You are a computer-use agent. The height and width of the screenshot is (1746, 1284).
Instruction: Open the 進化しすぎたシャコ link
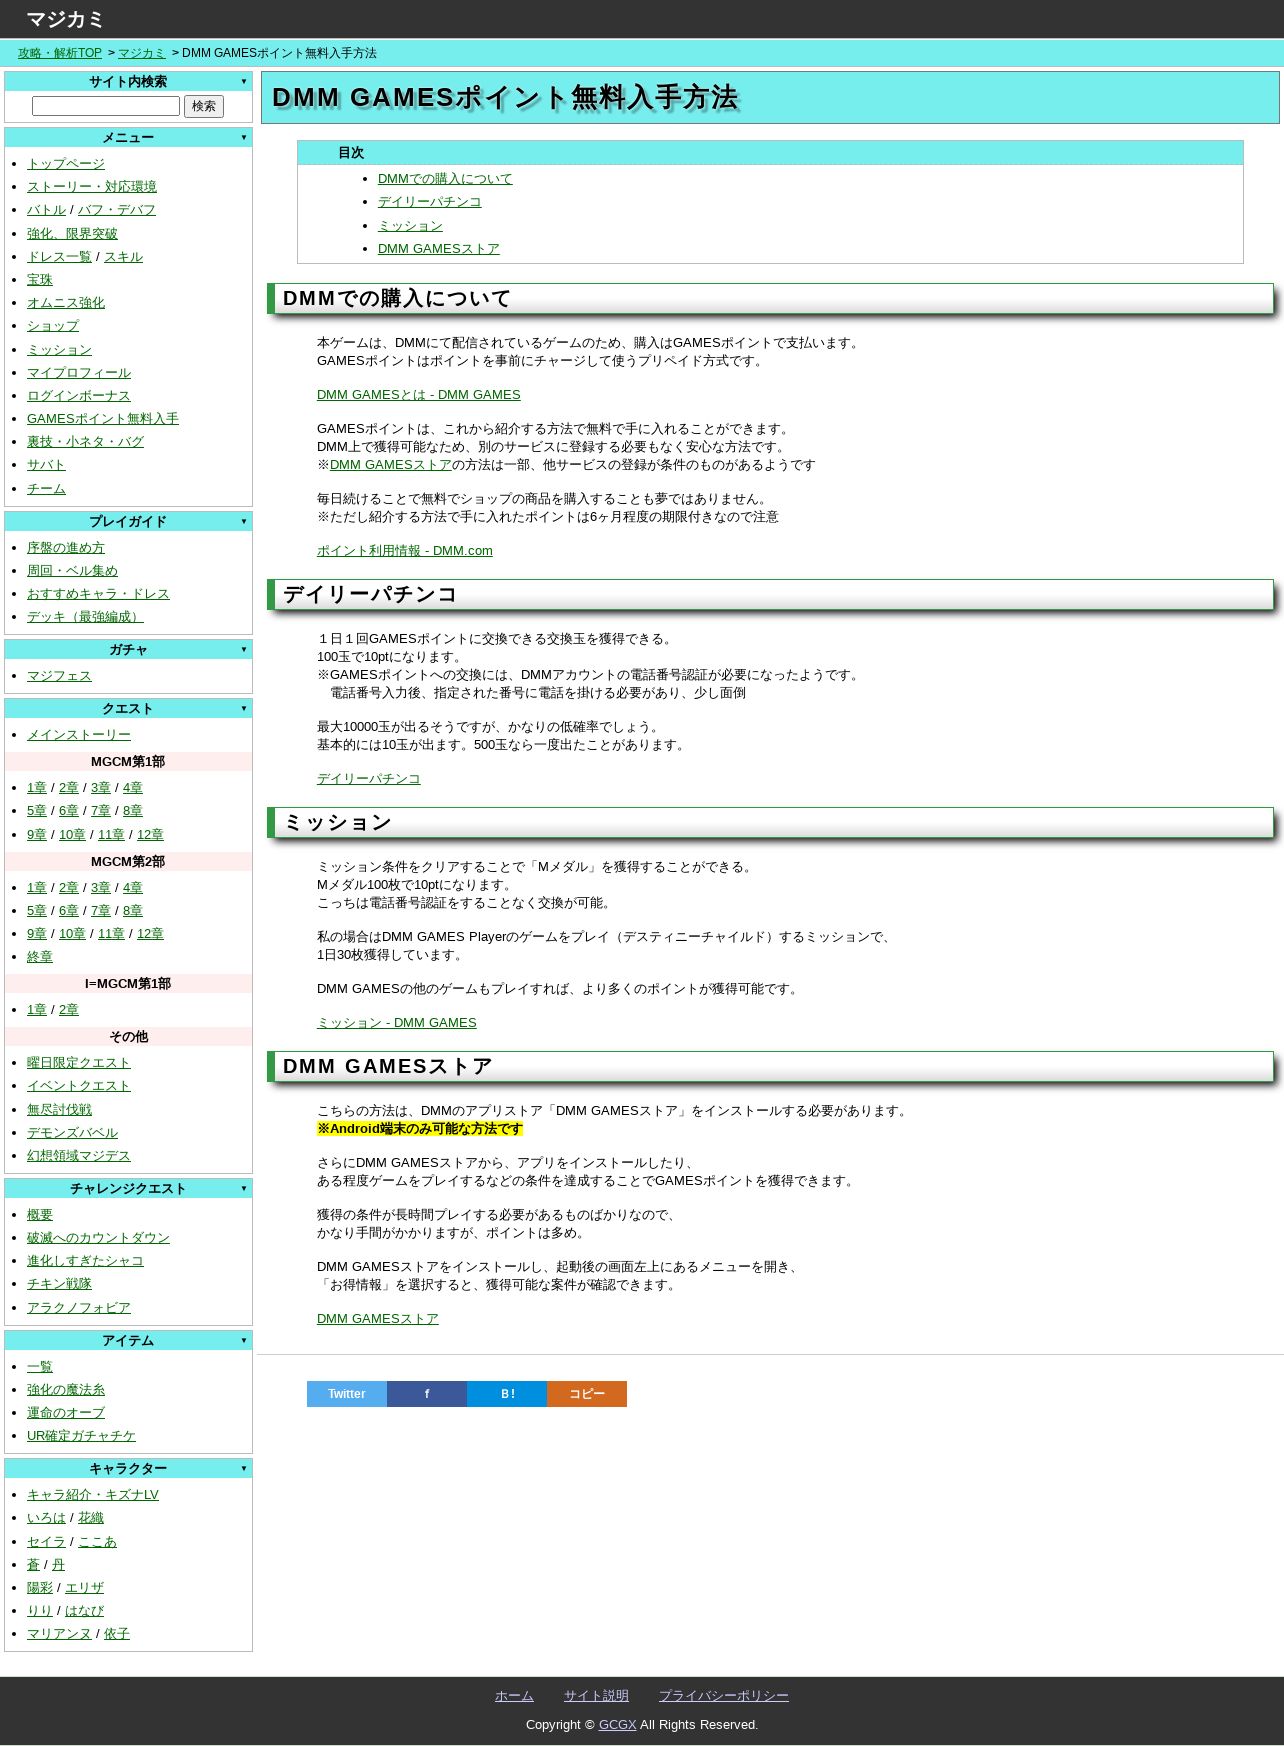click(85, 1261)
